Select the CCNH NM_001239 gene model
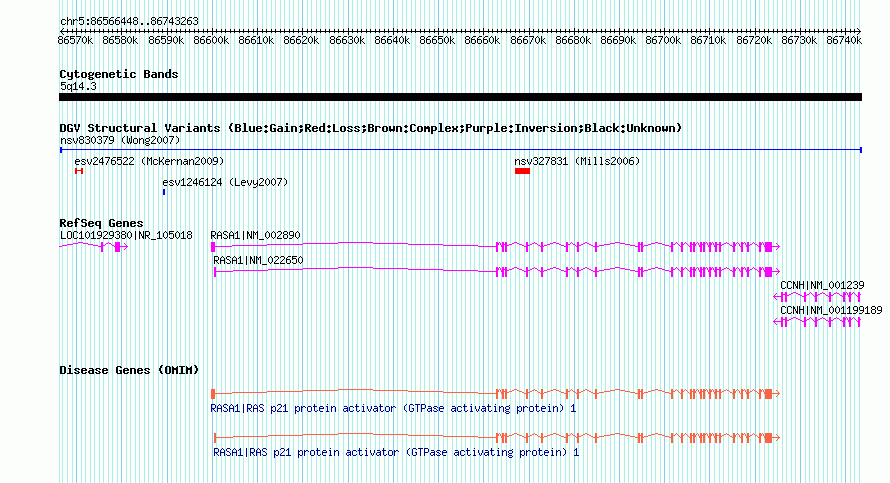 (817, 296)
